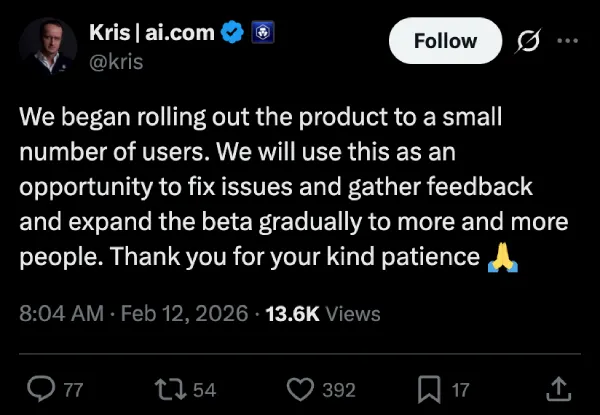The image size is (600, 415).
Task: Click the 392 likes count
Action: click(x=340, y=390)
